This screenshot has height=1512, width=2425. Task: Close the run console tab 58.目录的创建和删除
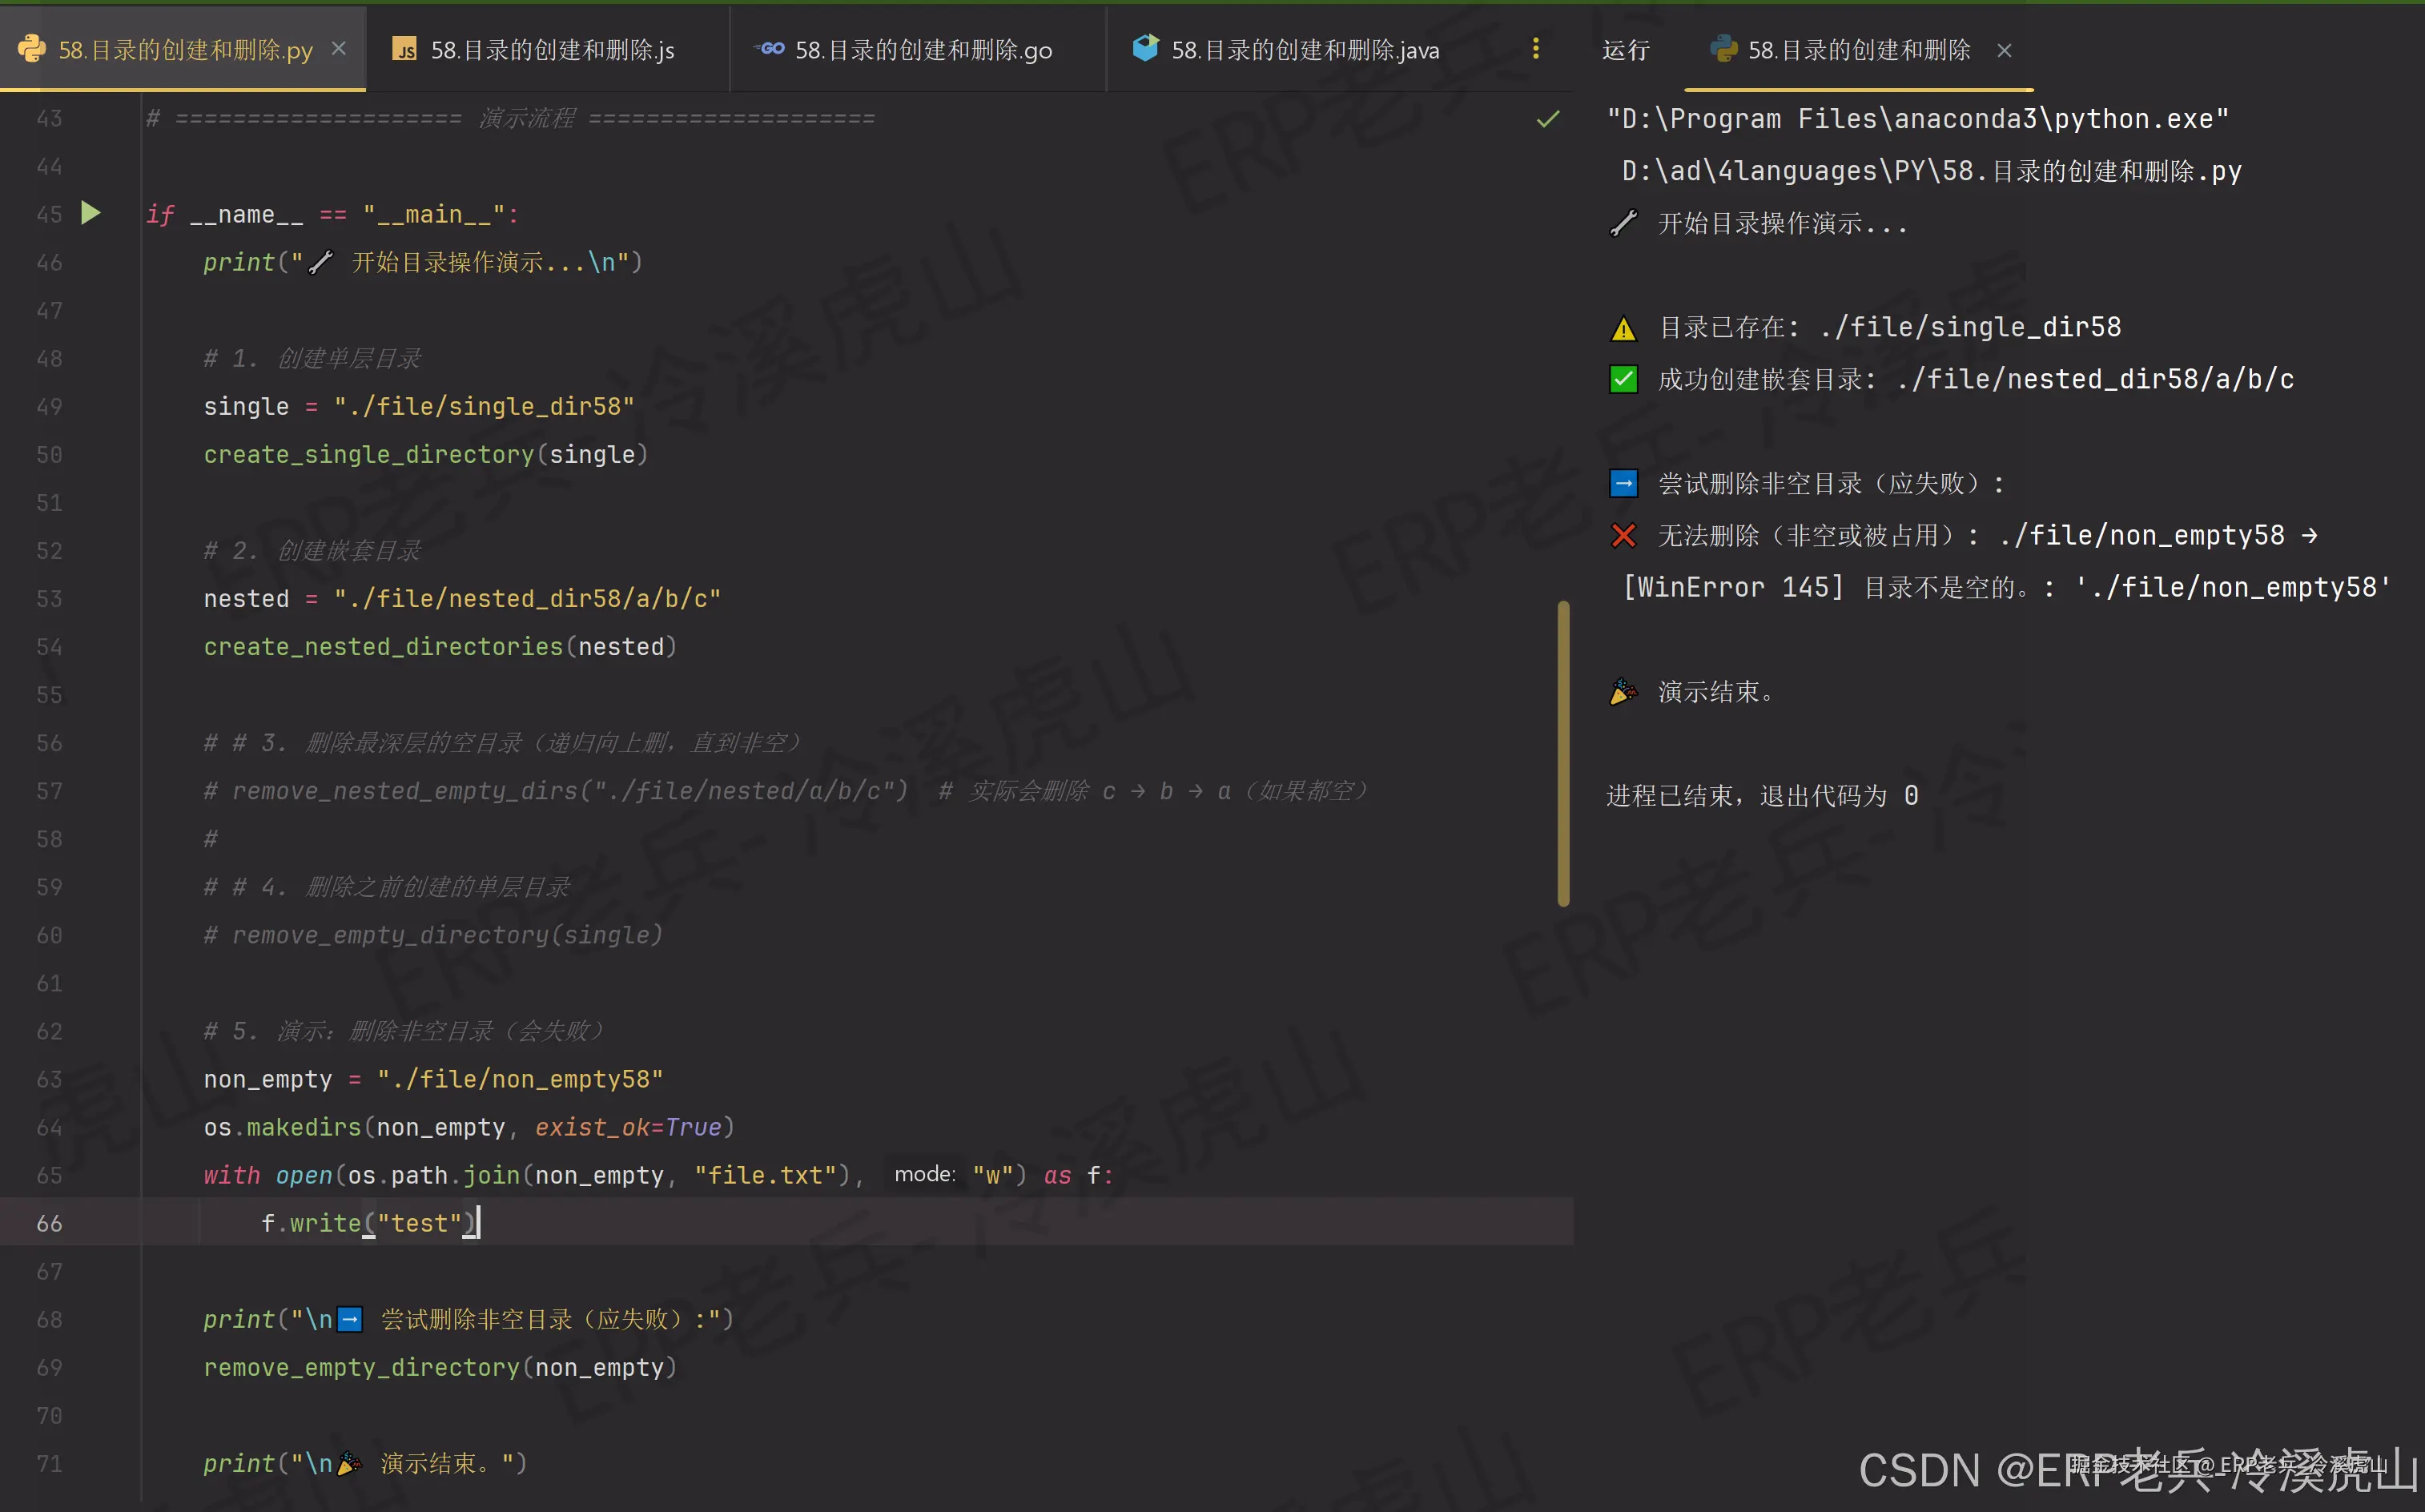click(x=2003, y=50)
